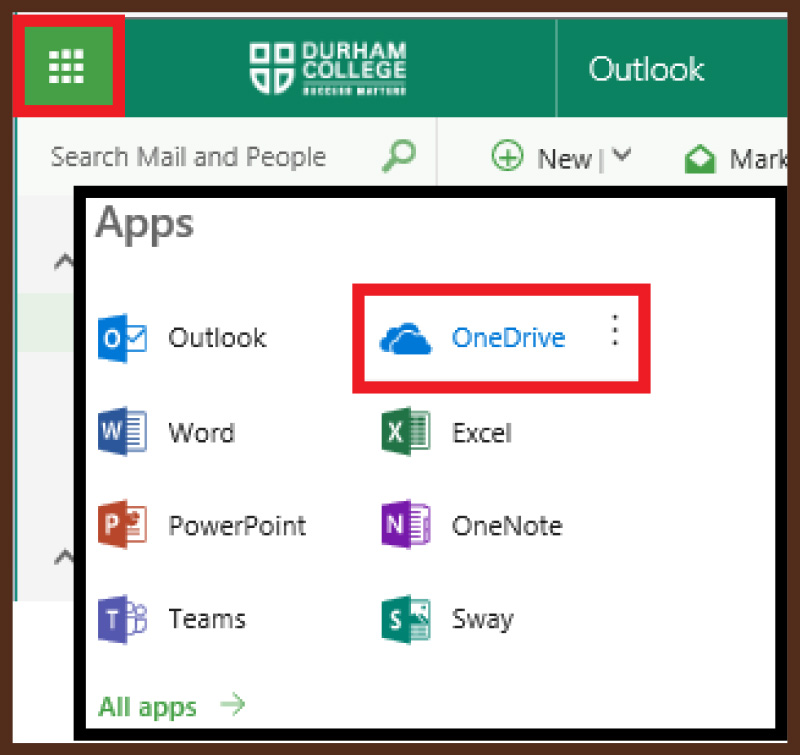Screen dimensions: 800x755
Task: Click the green New plus icon
Action: [x=508, y=157]
